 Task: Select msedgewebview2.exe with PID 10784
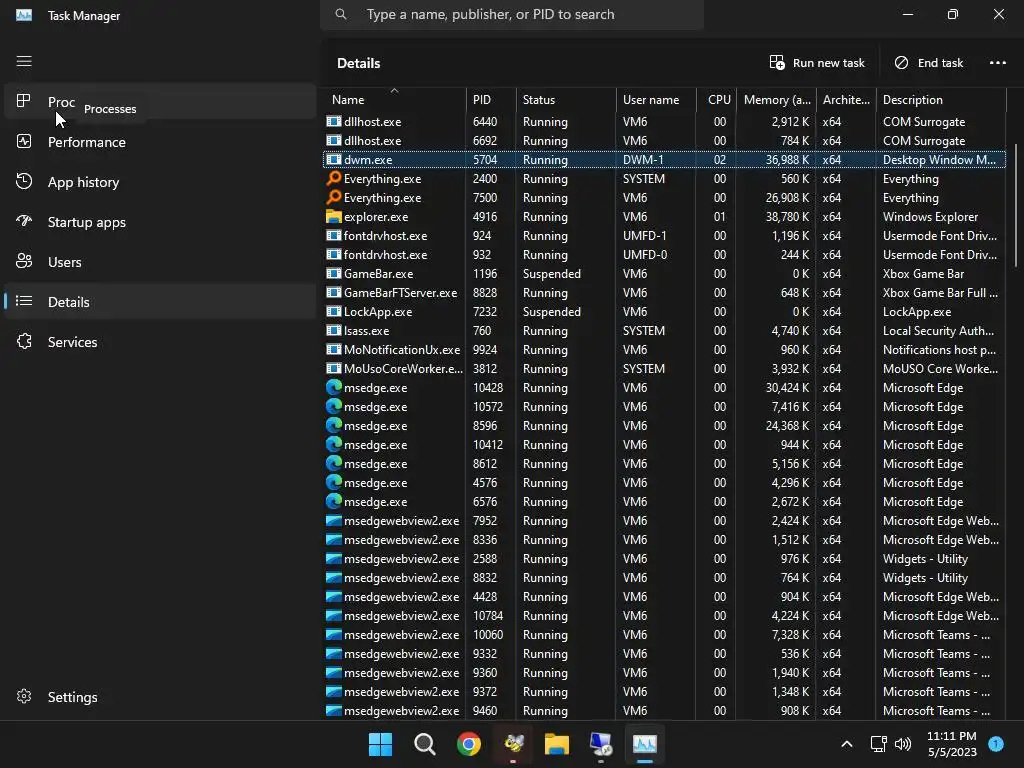click(x=664, y=615)
